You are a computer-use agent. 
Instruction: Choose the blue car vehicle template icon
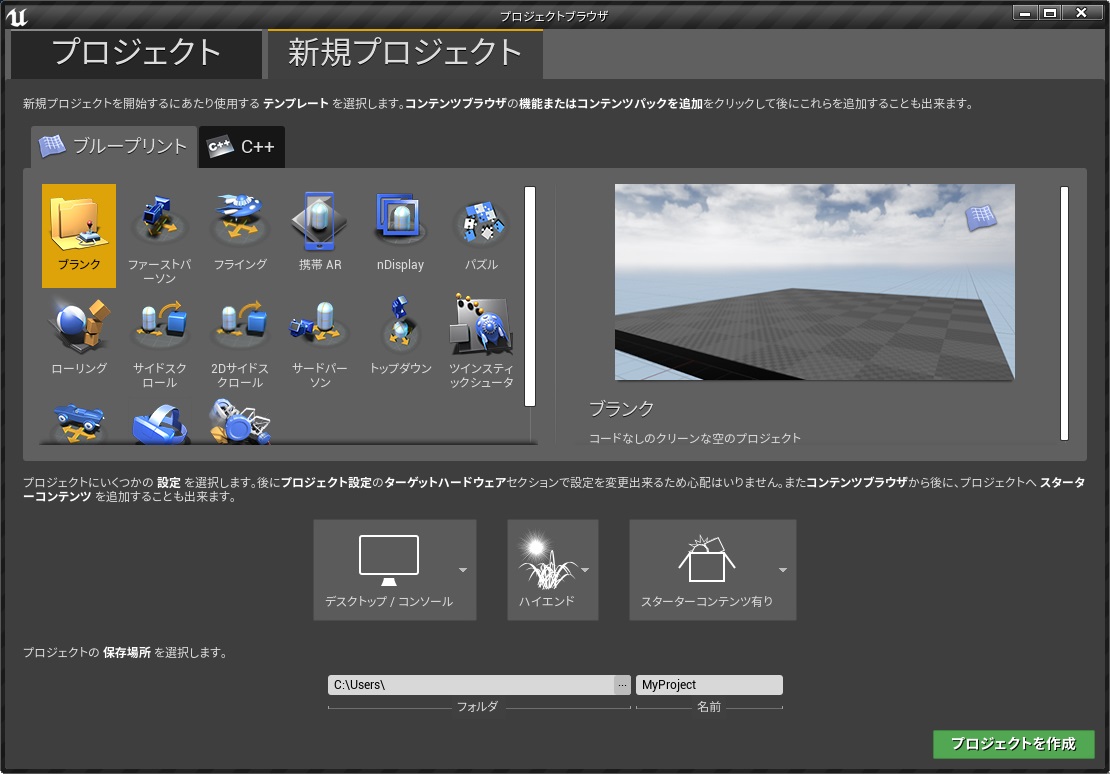79,421
